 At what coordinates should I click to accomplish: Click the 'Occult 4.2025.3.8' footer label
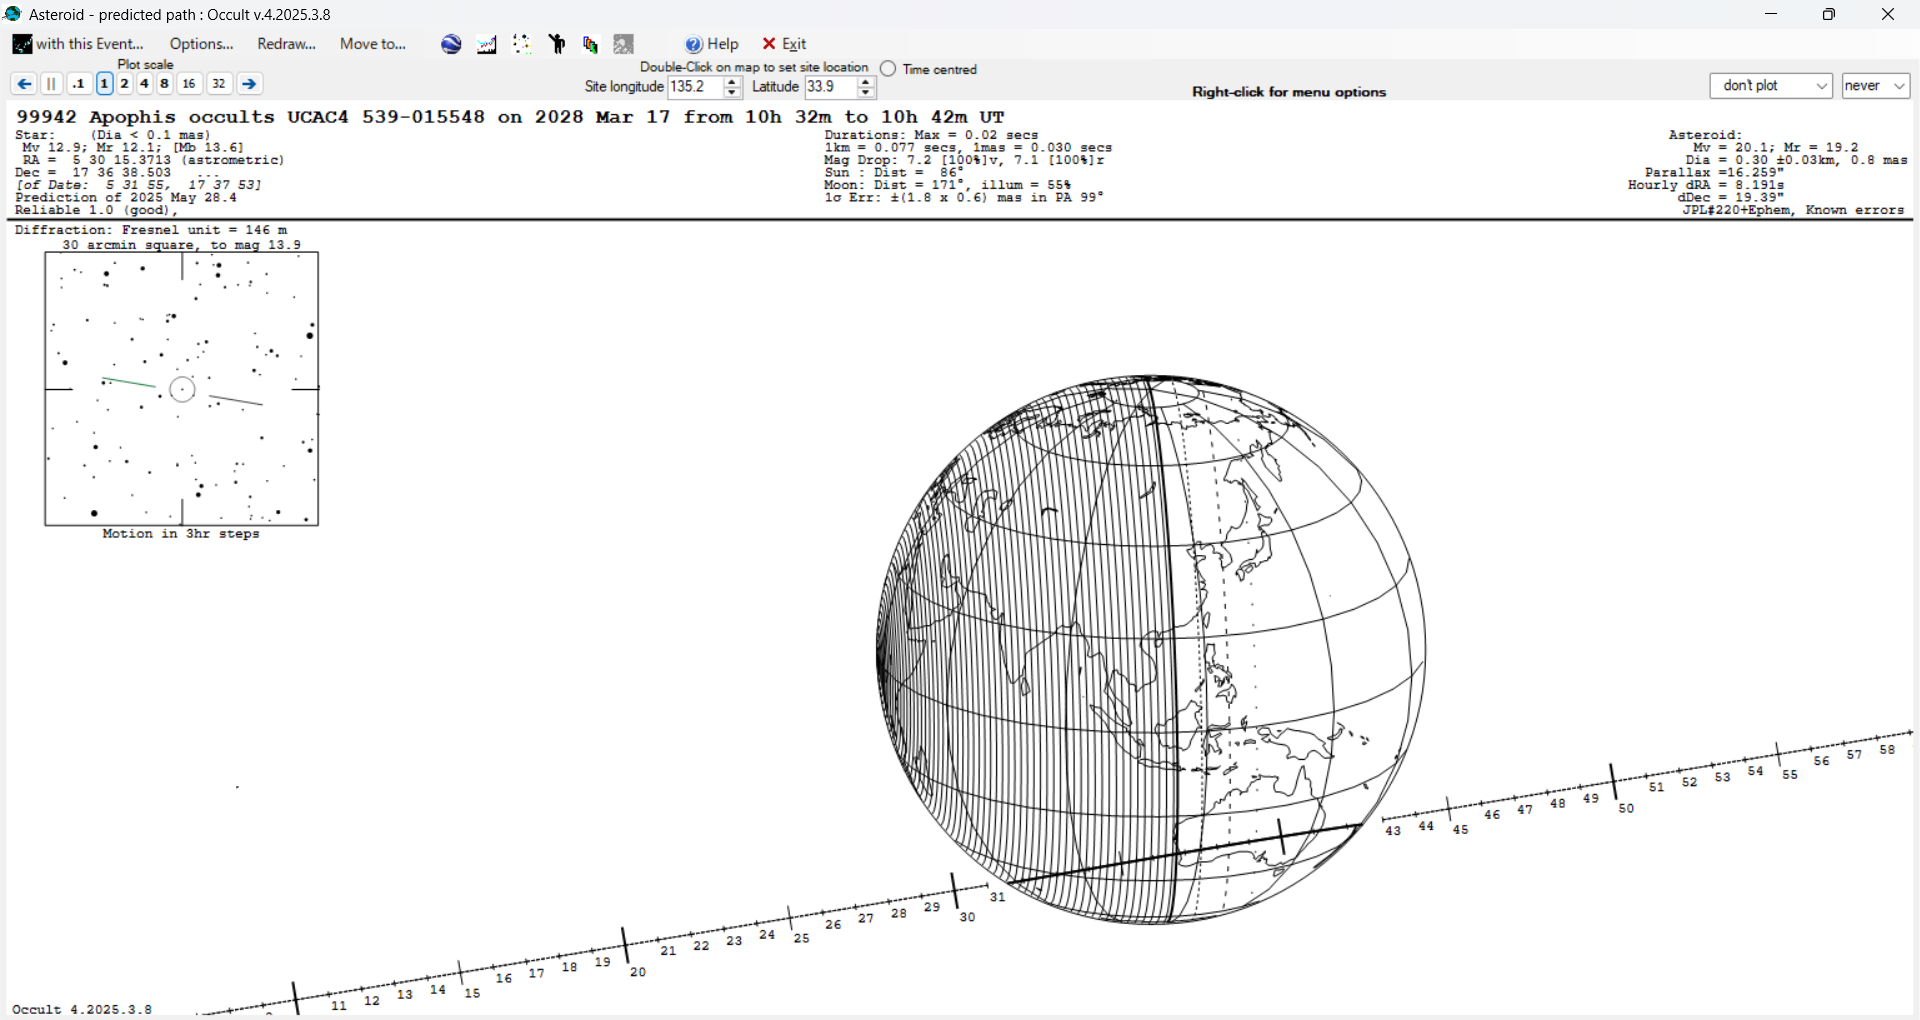point(82,1009)
